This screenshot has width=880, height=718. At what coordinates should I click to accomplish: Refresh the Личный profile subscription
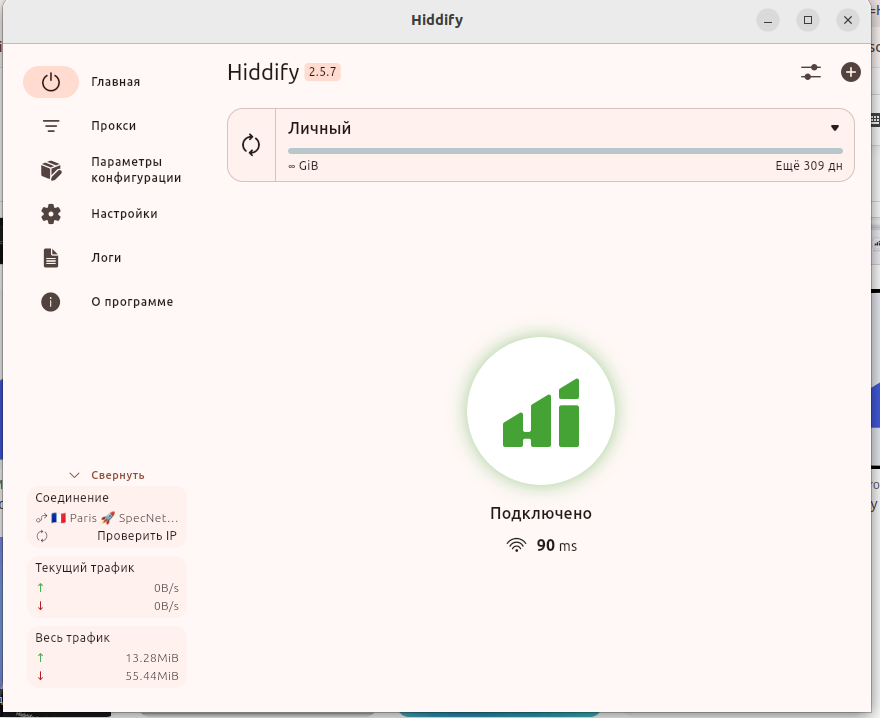[x=251, y=145]
